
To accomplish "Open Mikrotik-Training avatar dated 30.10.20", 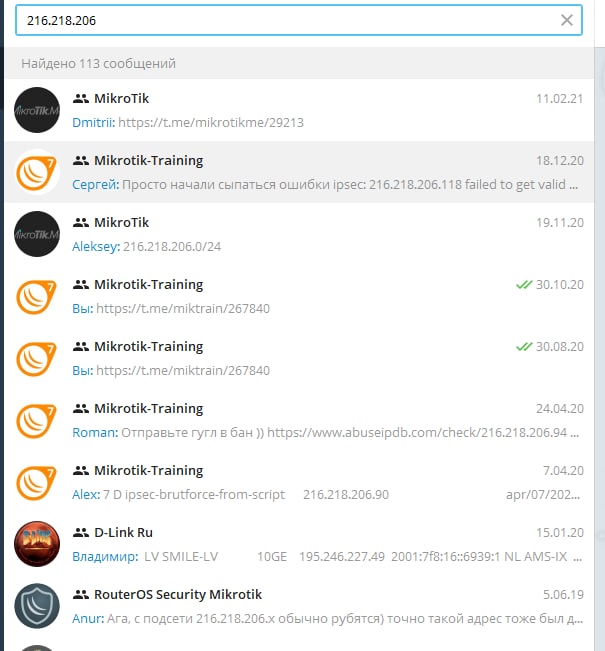I will 37,296.
